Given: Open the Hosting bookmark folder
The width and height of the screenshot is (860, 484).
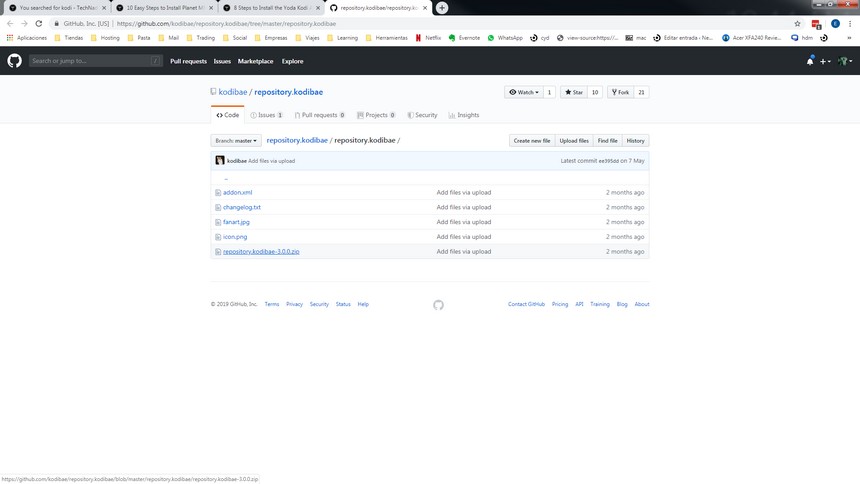Looking at the screenshot, I should (105, 38).
